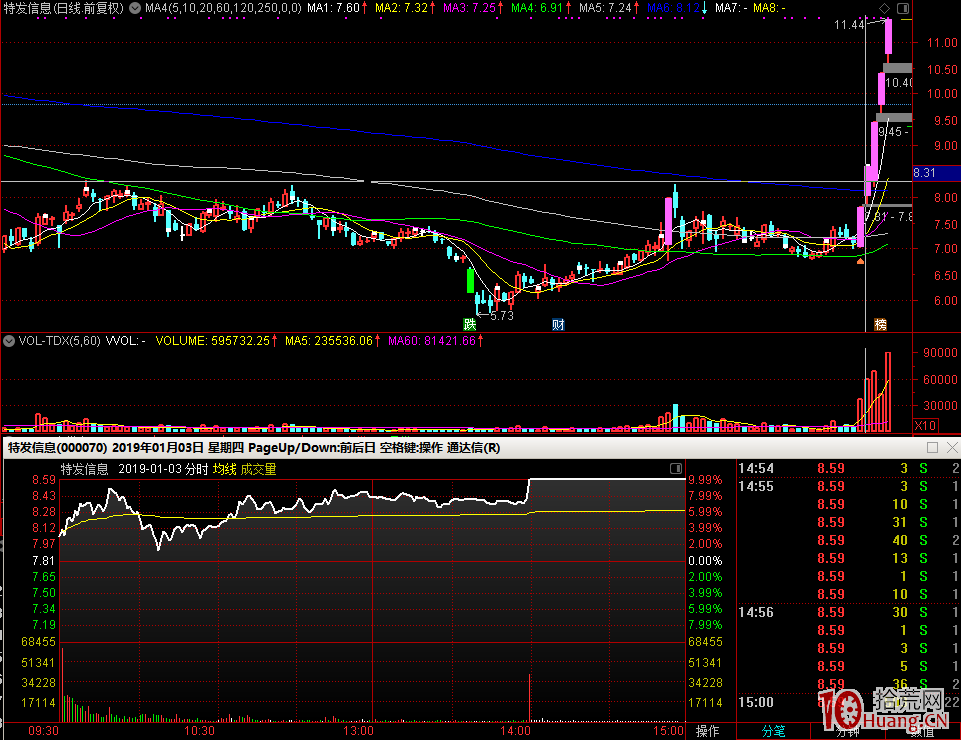The width and height of the screenshot is (961, 740).
Task: Click the 8.31 price tag on the axis
Action: click(925, 173)
